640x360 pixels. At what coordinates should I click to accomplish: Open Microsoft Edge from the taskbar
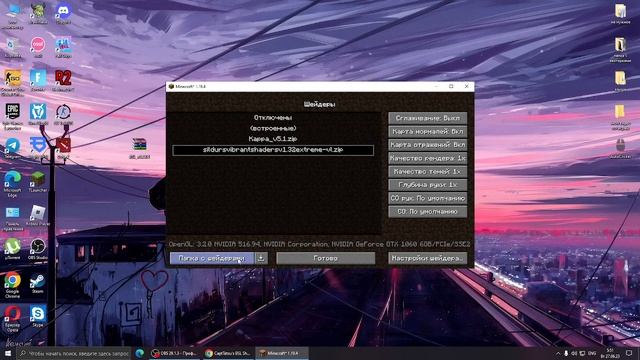pos(140,353)
